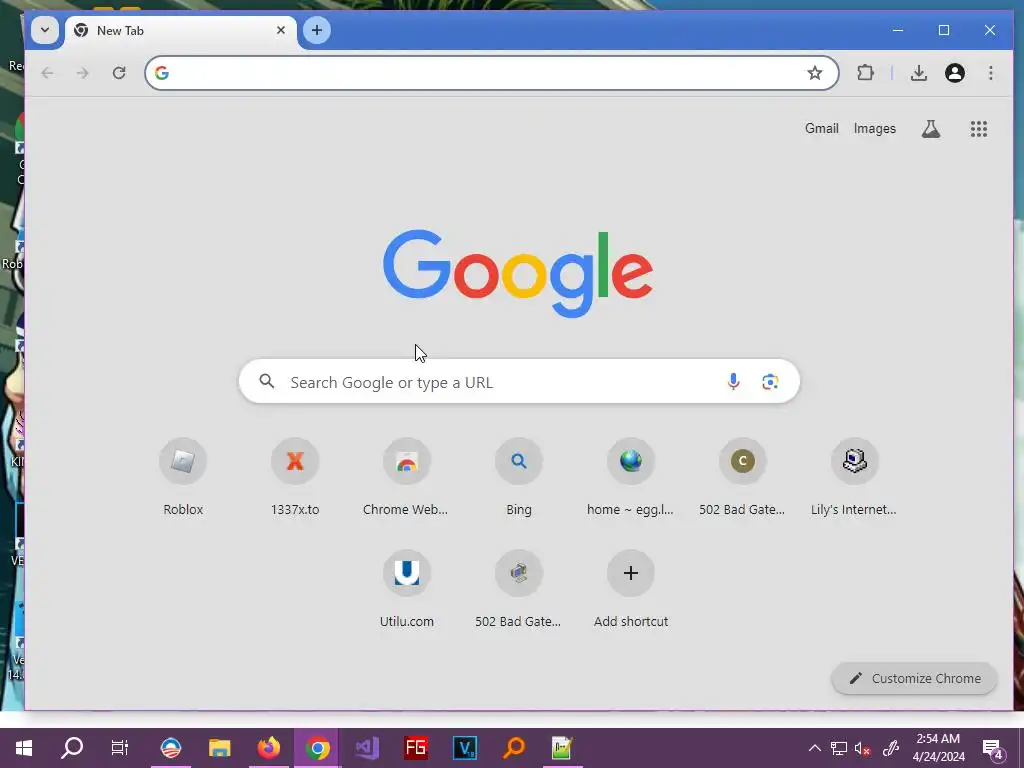Open the 502 Bad Gateway shortcut below Bing
The height and width of the screenshot is (768, 1024).
(x=519, y=589)
